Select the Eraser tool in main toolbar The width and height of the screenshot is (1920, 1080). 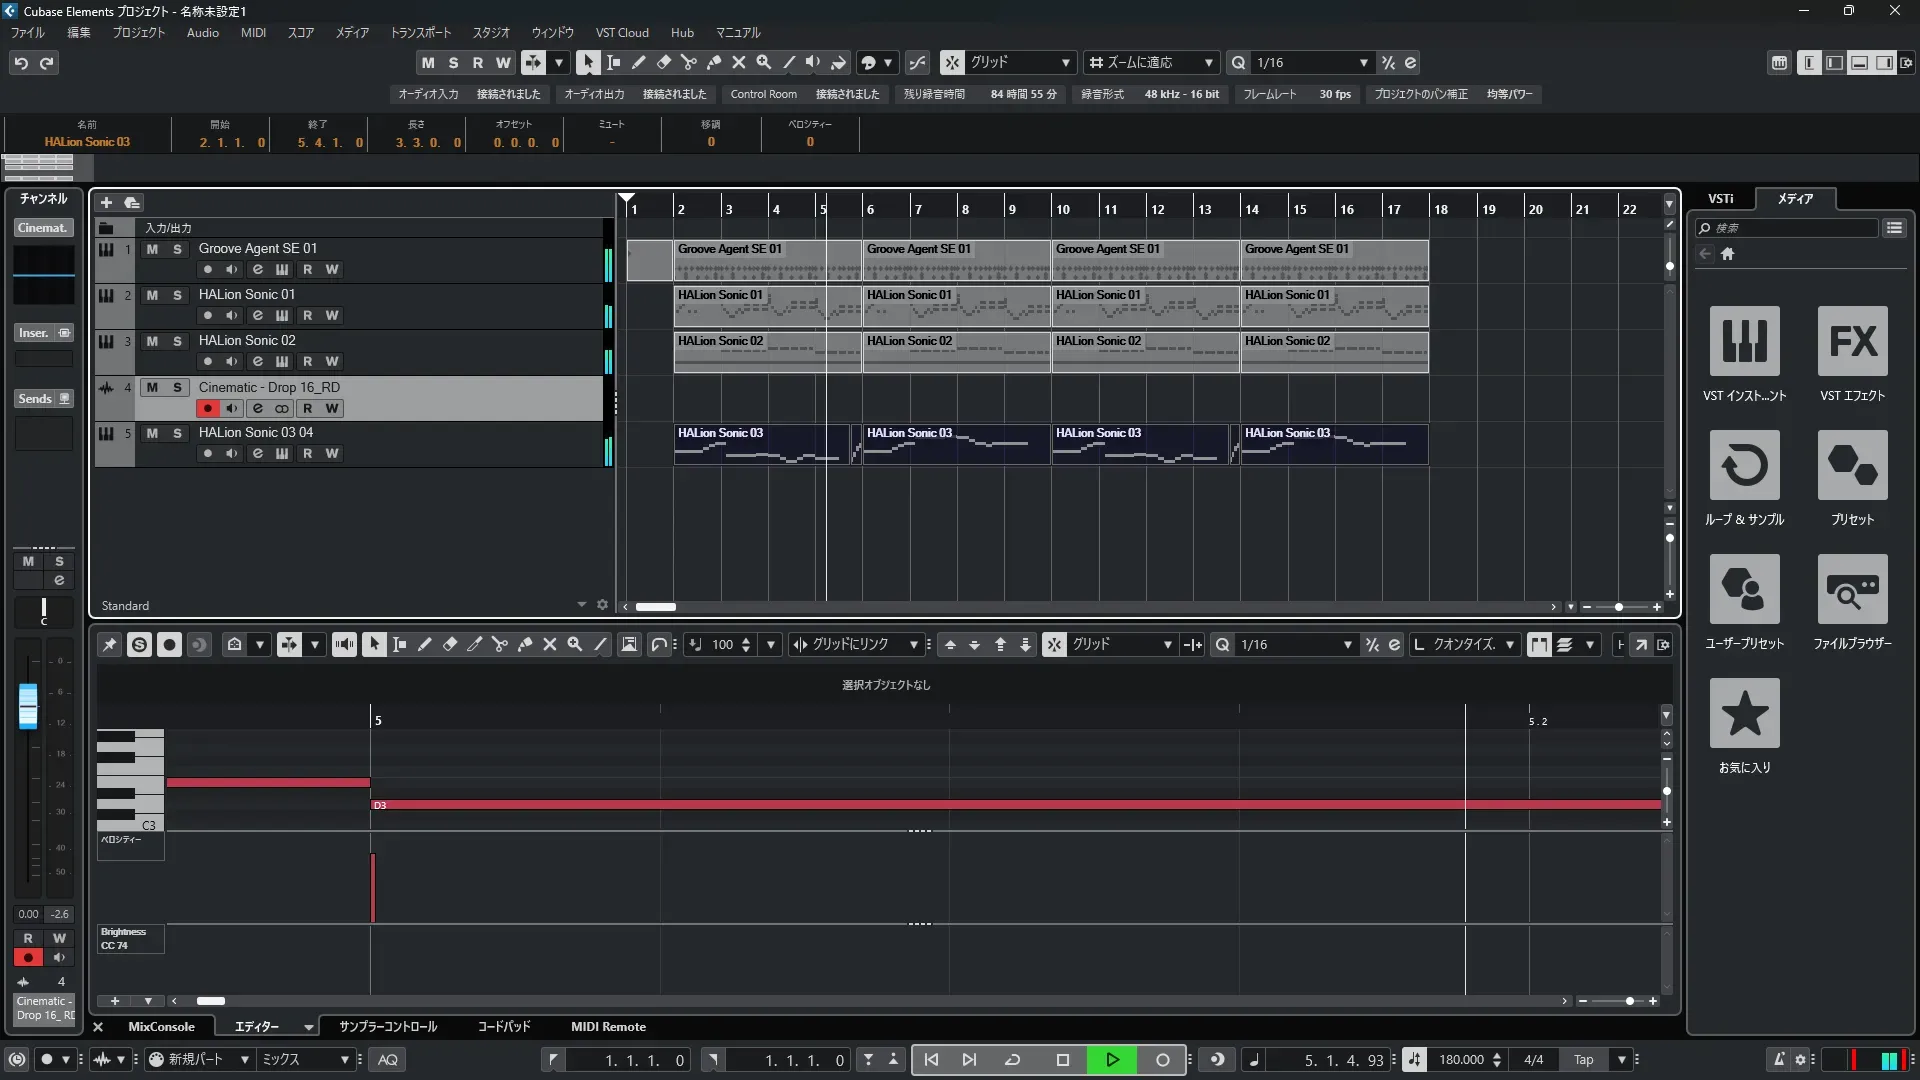[663, 62]
